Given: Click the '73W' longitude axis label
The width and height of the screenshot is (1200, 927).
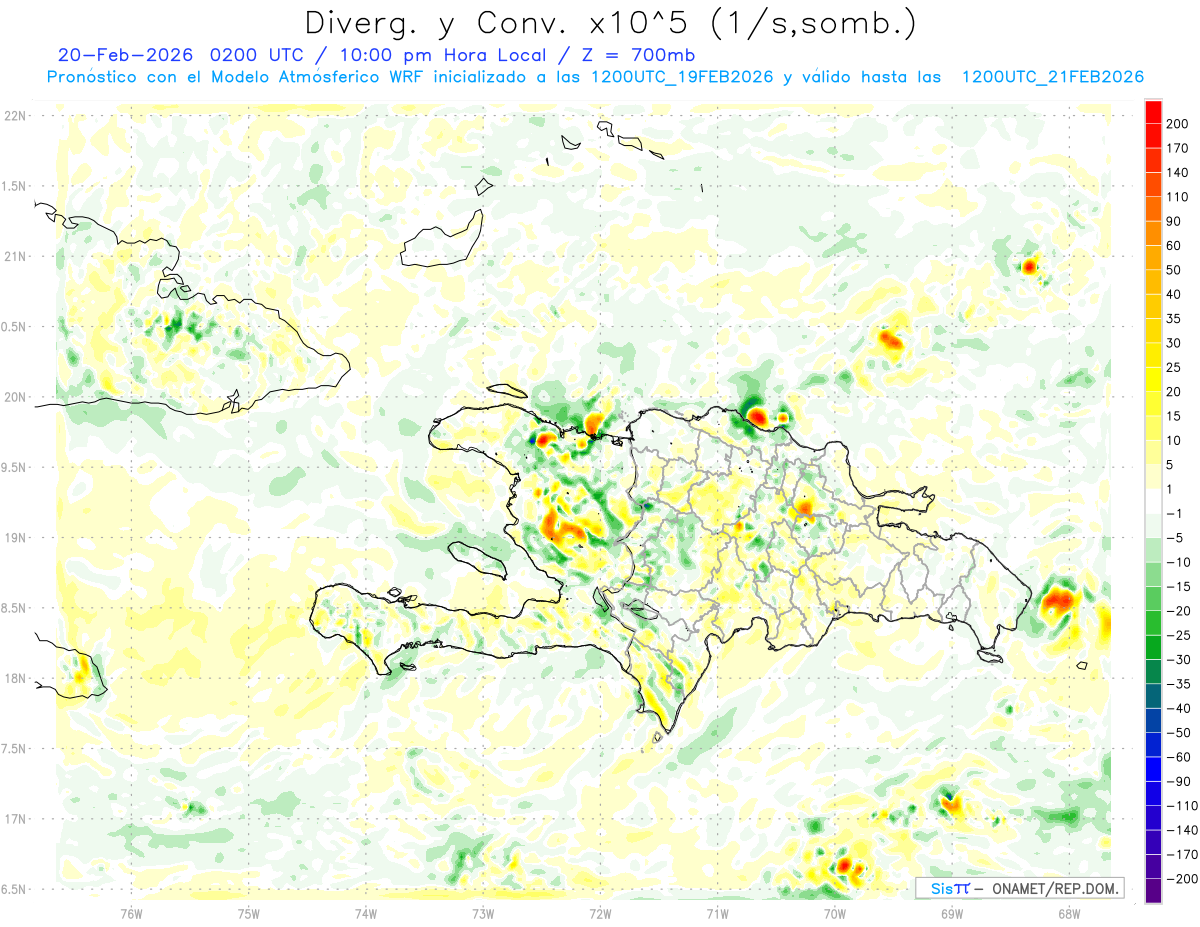Looking at the screenshot, I should point(483,913).
